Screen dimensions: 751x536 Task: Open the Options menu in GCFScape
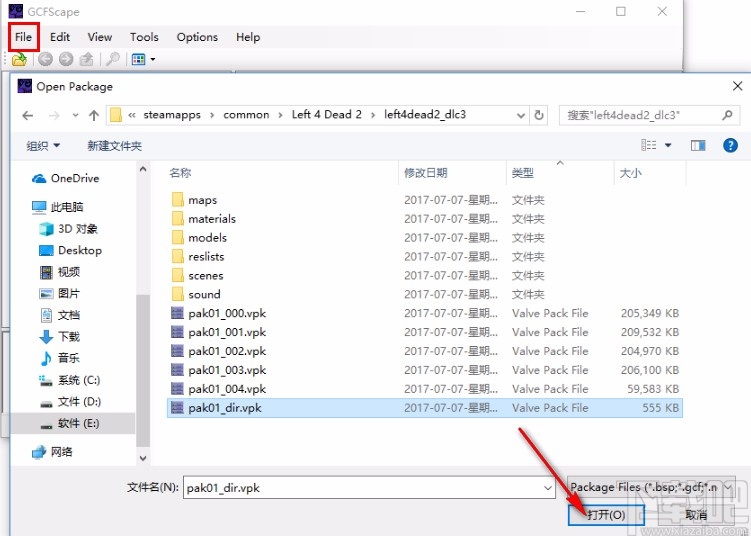(197, 37)
